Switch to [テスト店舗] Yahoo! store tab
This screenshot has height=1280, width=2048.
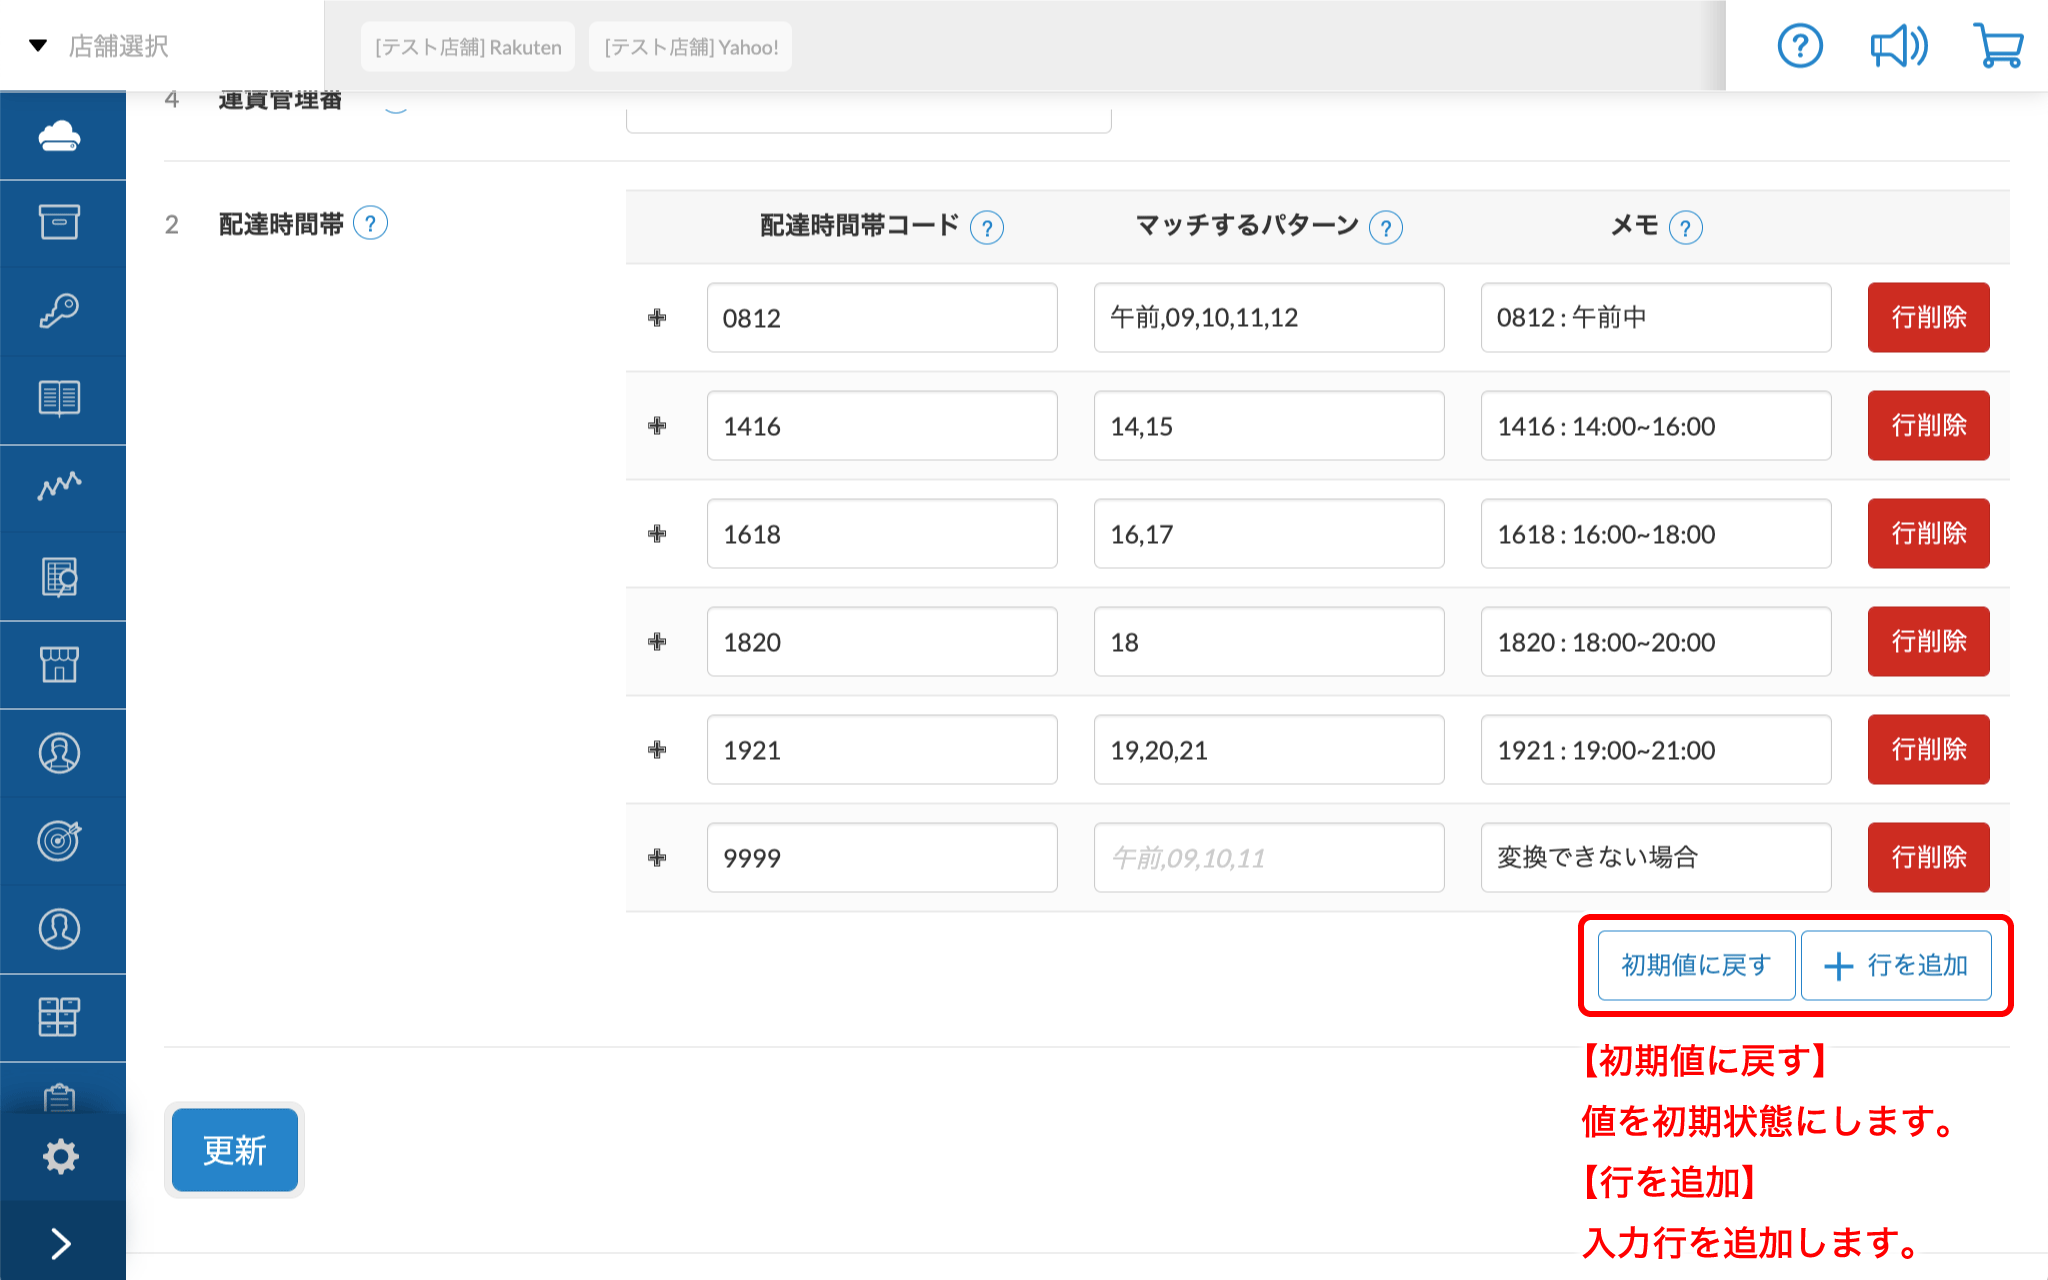pos(689,46)
